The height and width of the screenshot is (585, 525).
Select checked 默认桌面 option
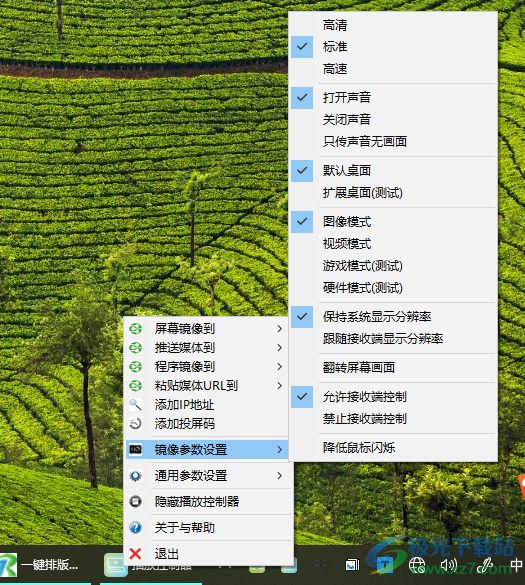pos(393,171)
